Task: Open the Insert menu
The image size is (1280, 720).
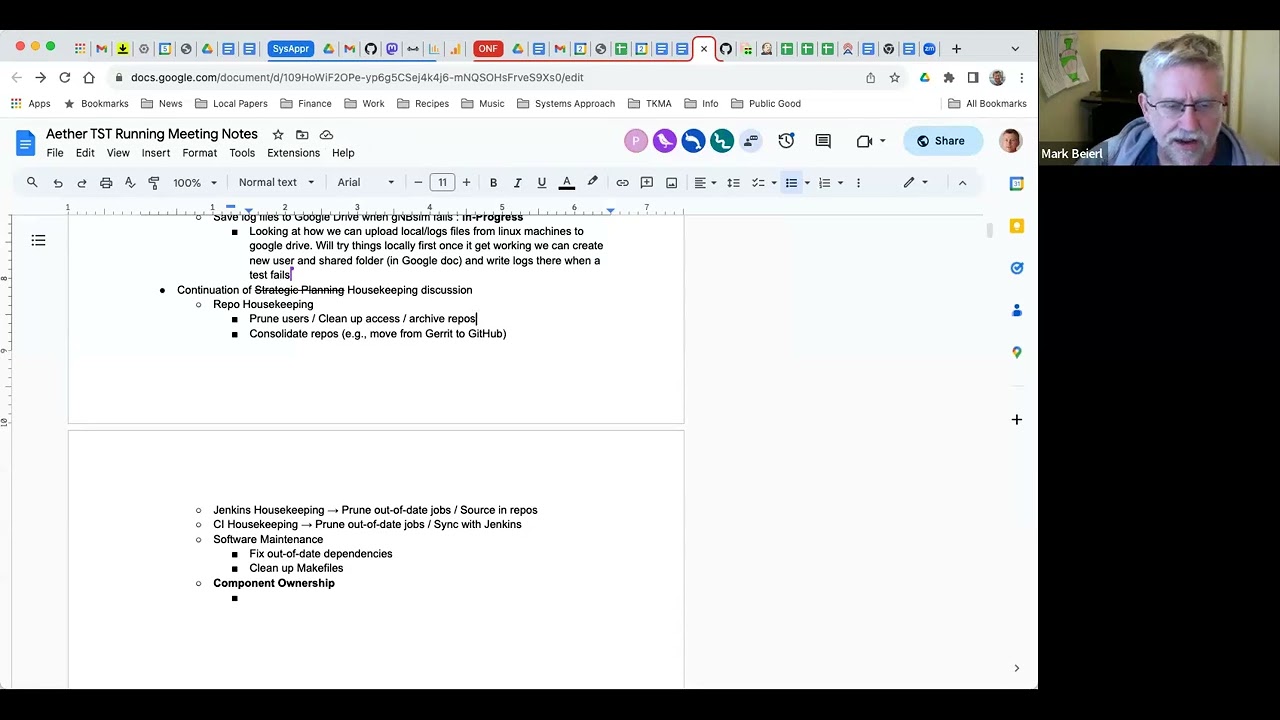Action: tap(156, 153)
